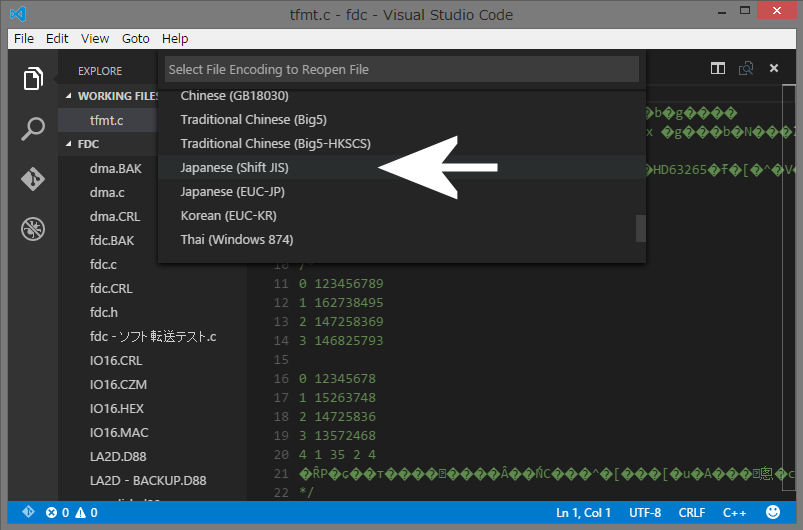Open IO16.HEX file
This screenshot has width=803, height=530.
pos(117,409)
